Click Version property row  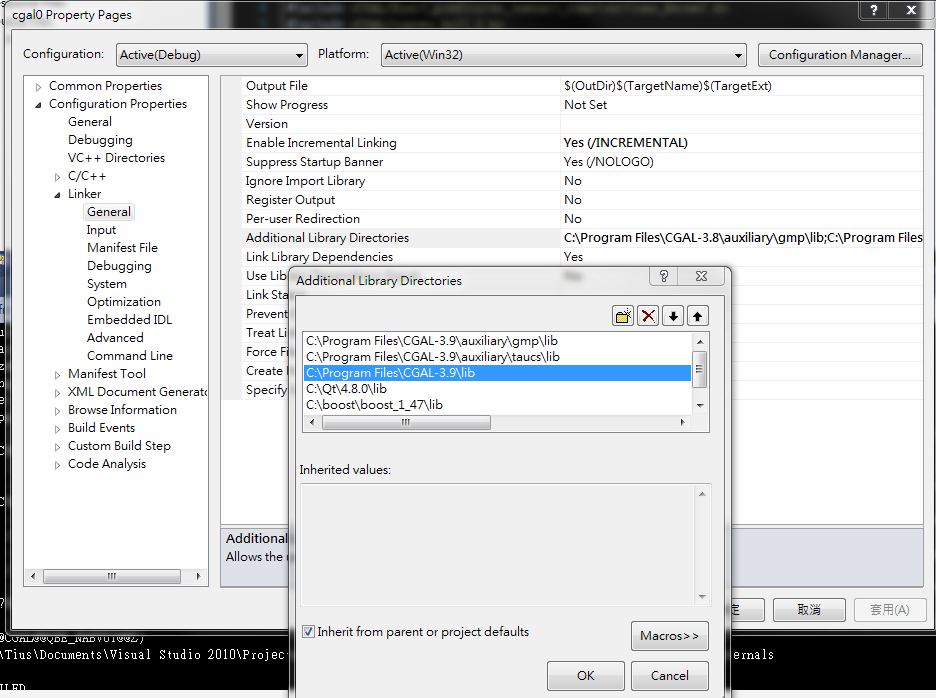pyautogui.click(x=582, y=124)
